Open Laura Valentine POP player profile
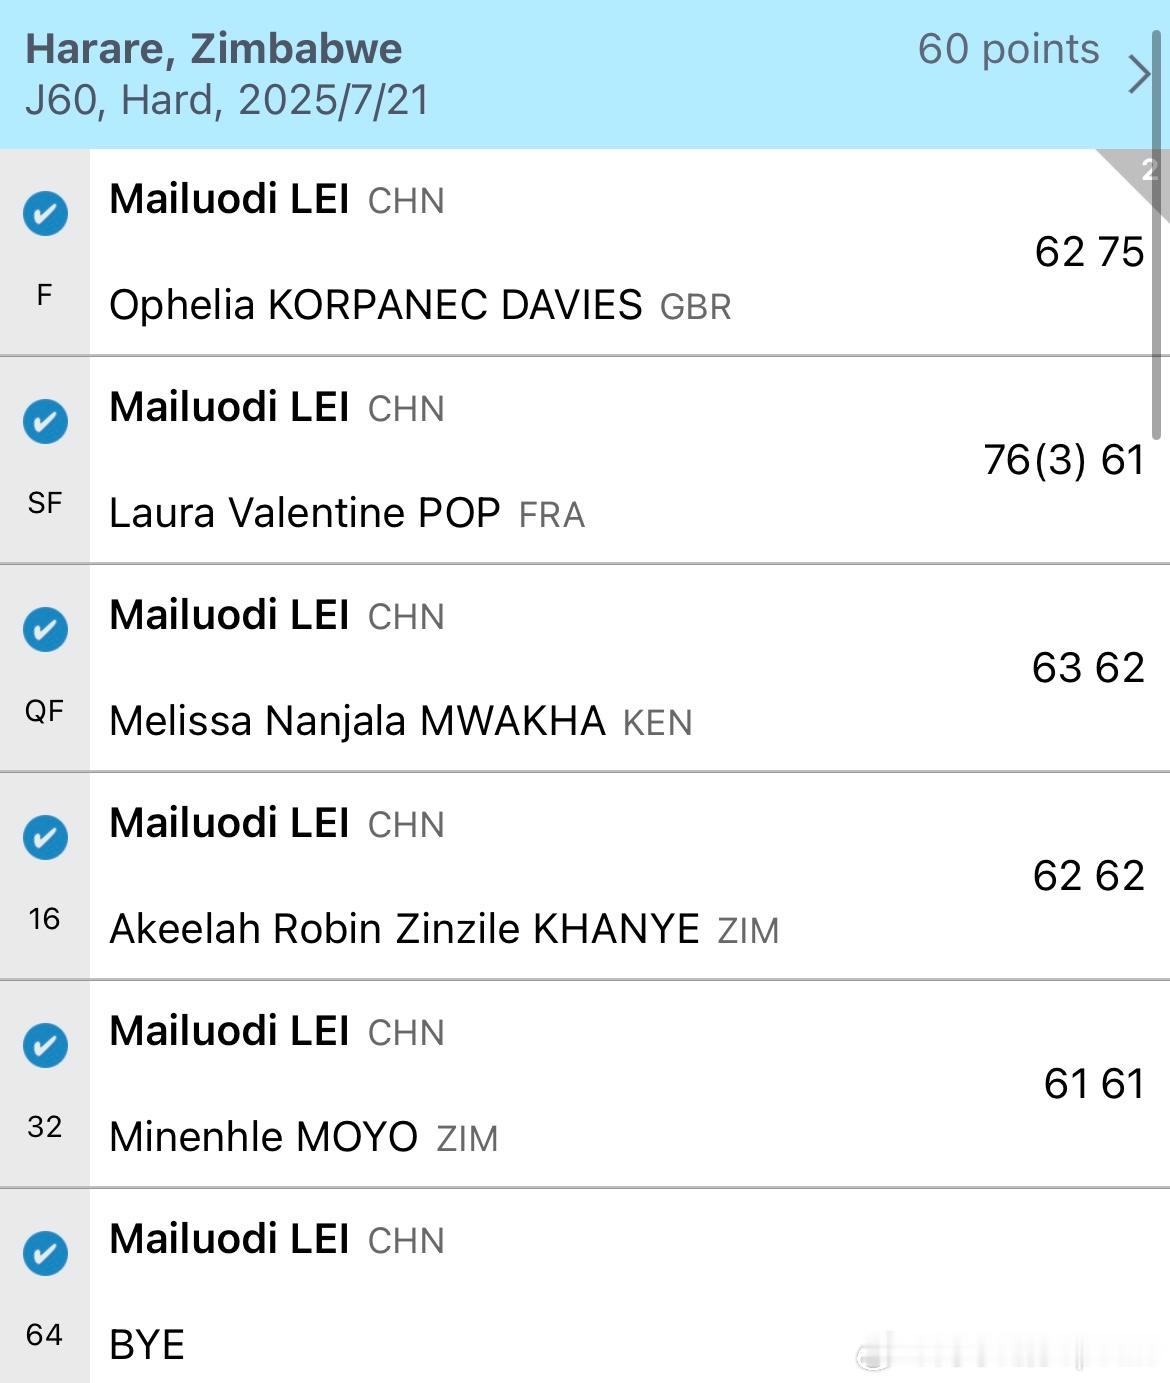1170x1383 pixels. tap(347, 513)
